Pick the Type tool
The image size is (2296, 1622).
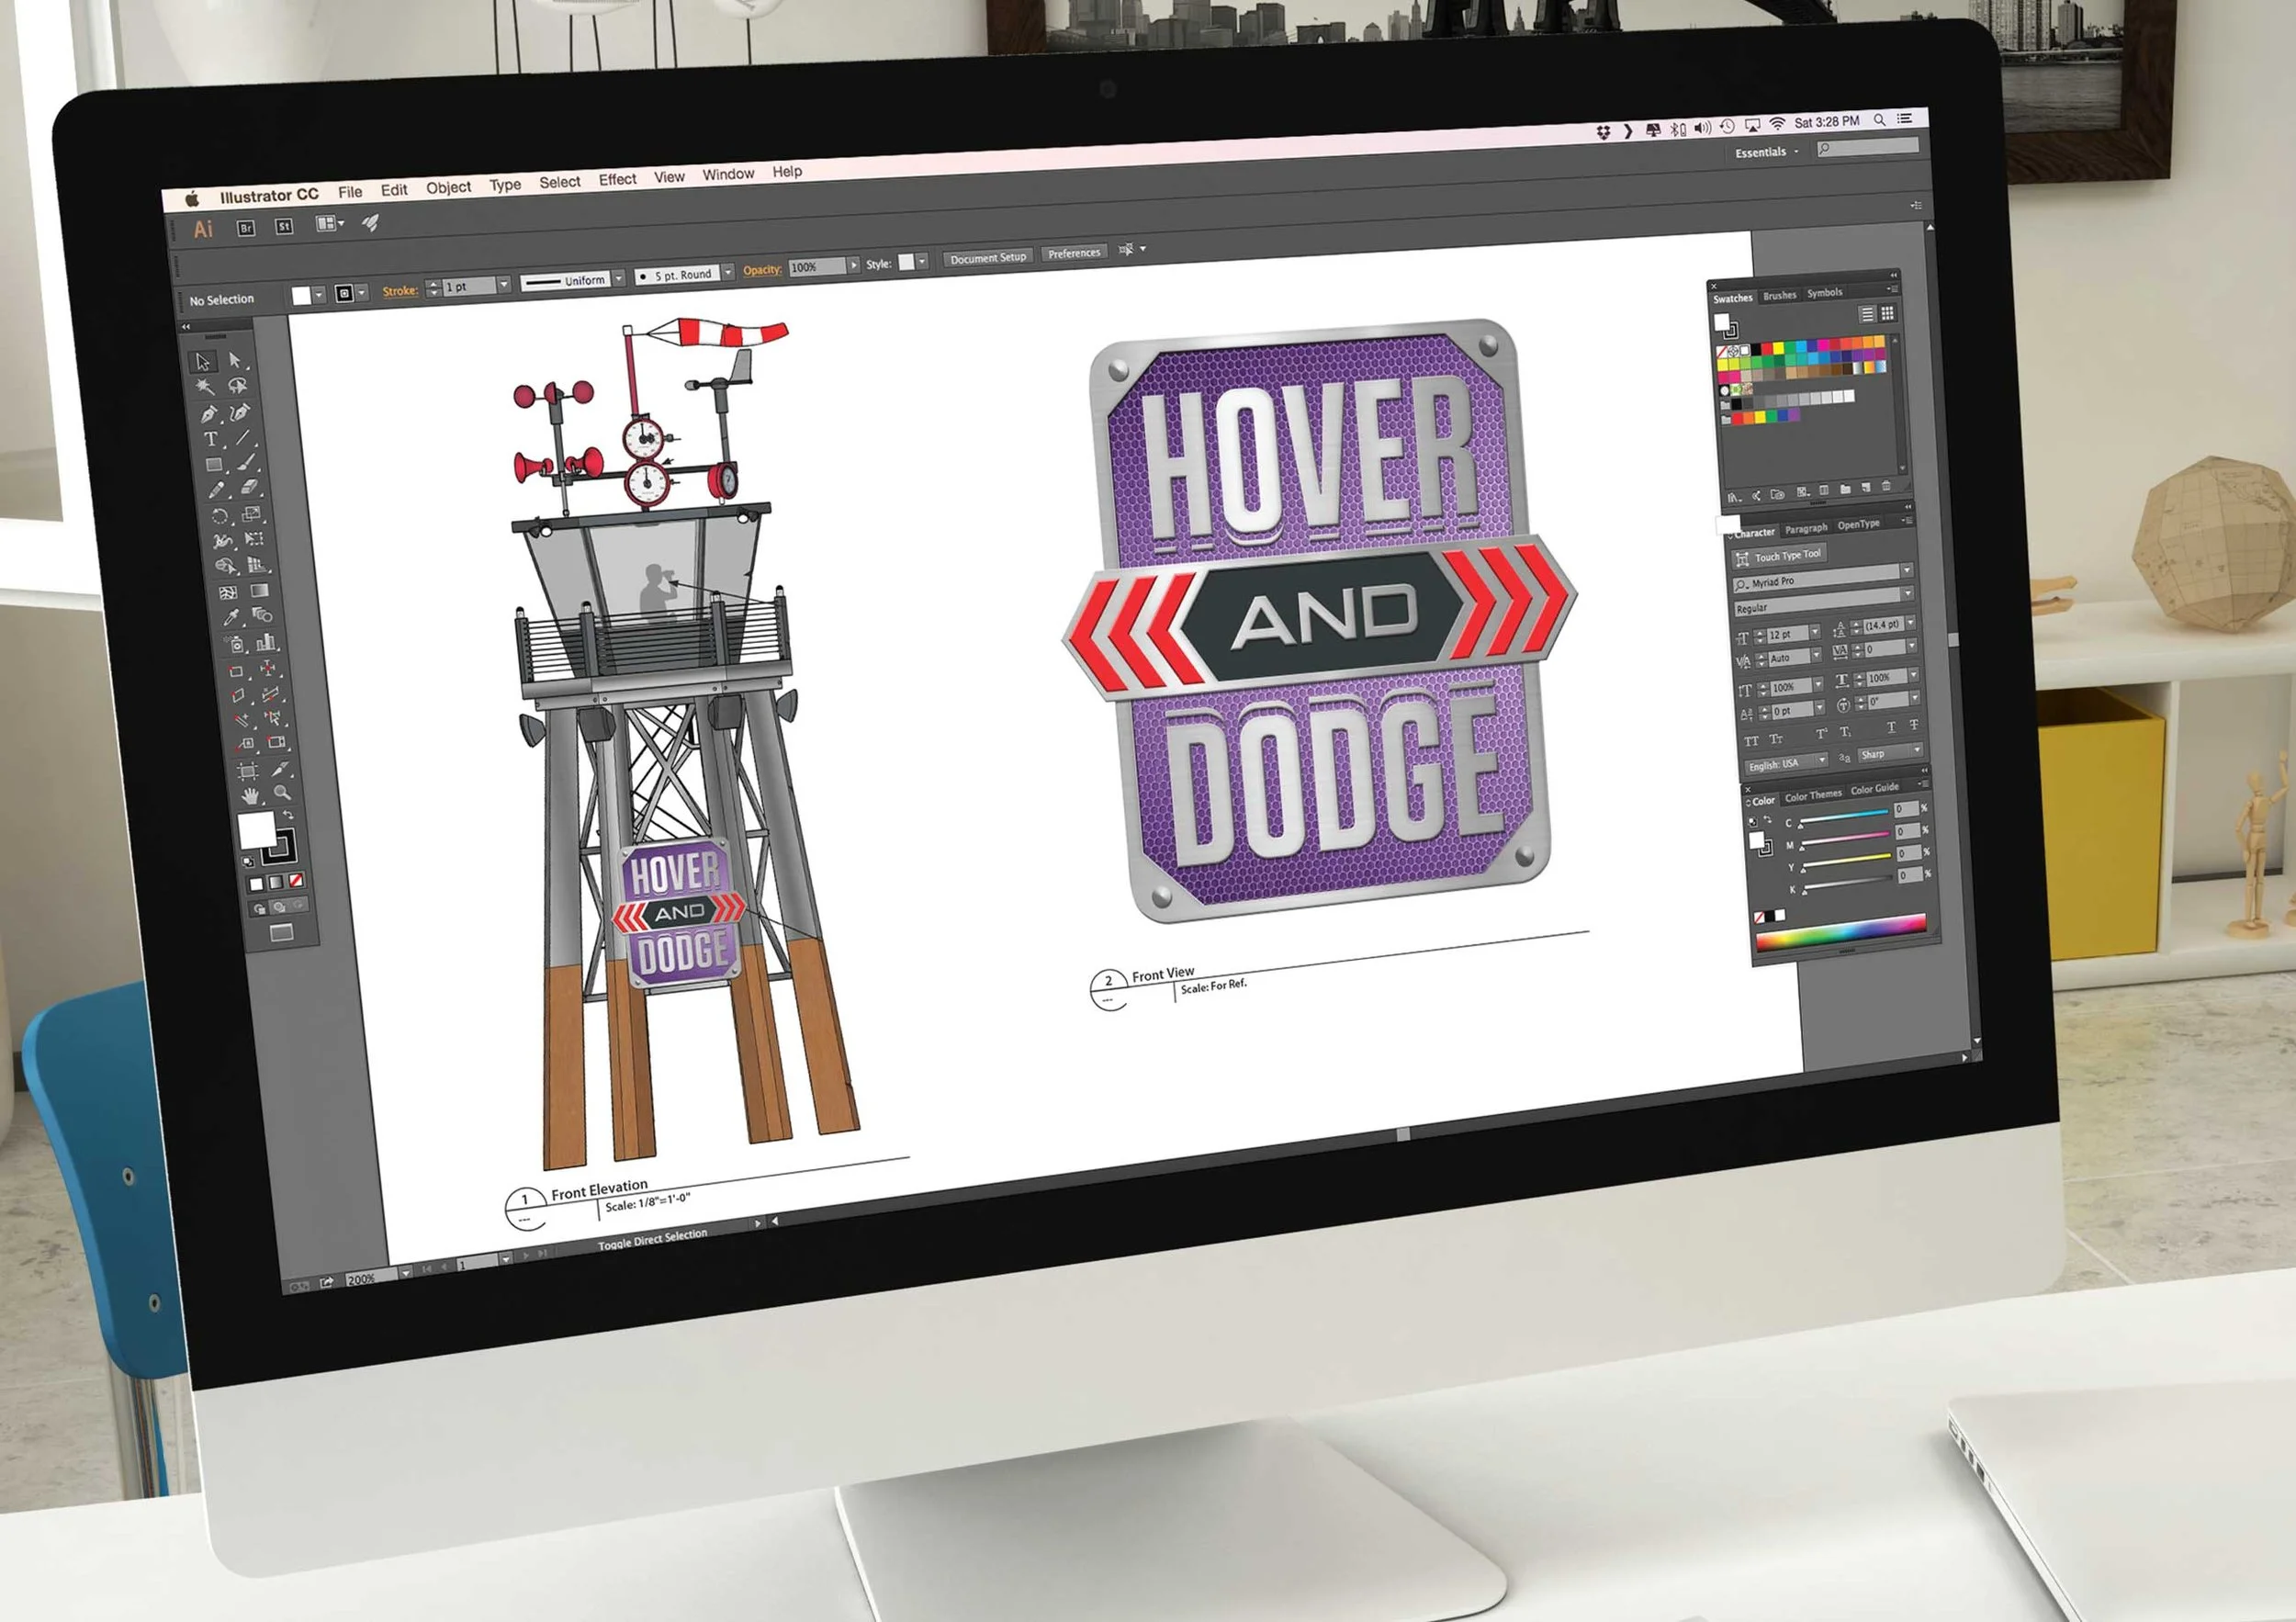[x=210, y=440]
